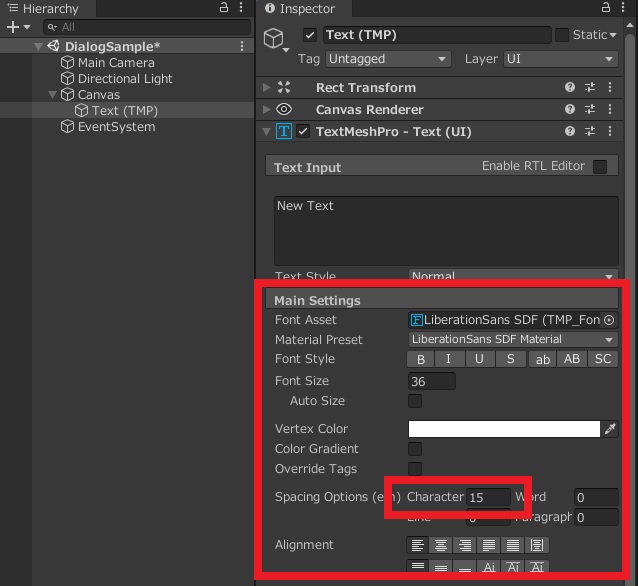
Task: Toggle small caps (SC) font style
Action: [x=603, y=359]
